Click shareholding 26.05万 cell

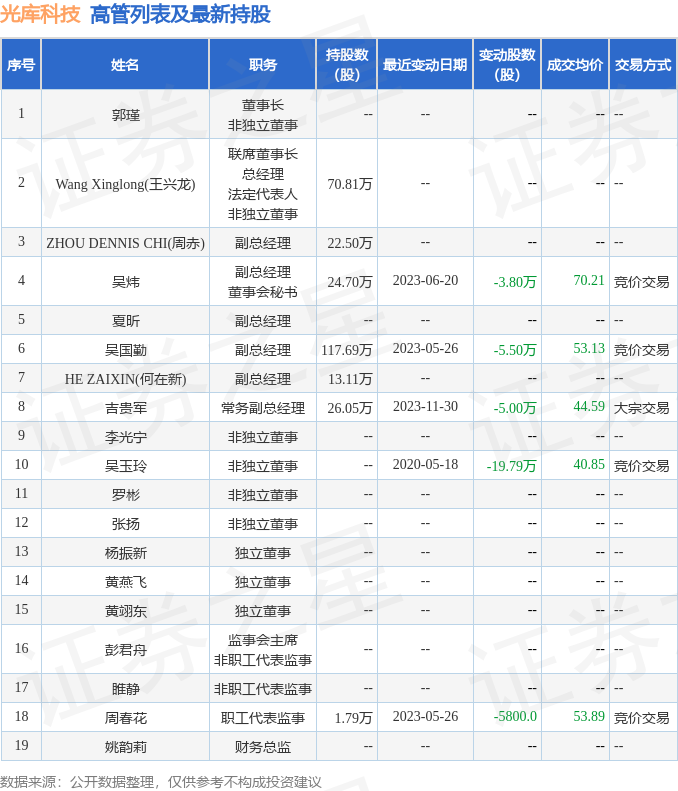(x=350, y=408)
